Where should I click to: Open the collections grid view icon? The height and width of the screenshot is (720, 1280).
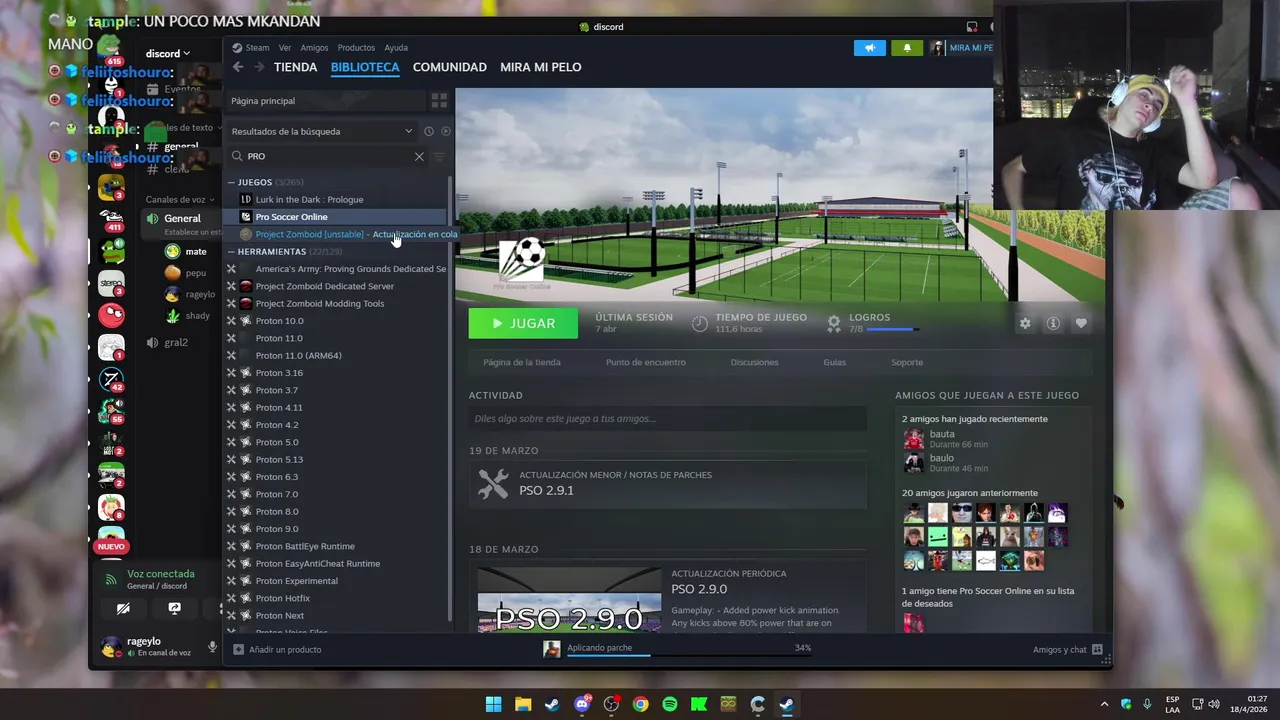pos(439,101)
